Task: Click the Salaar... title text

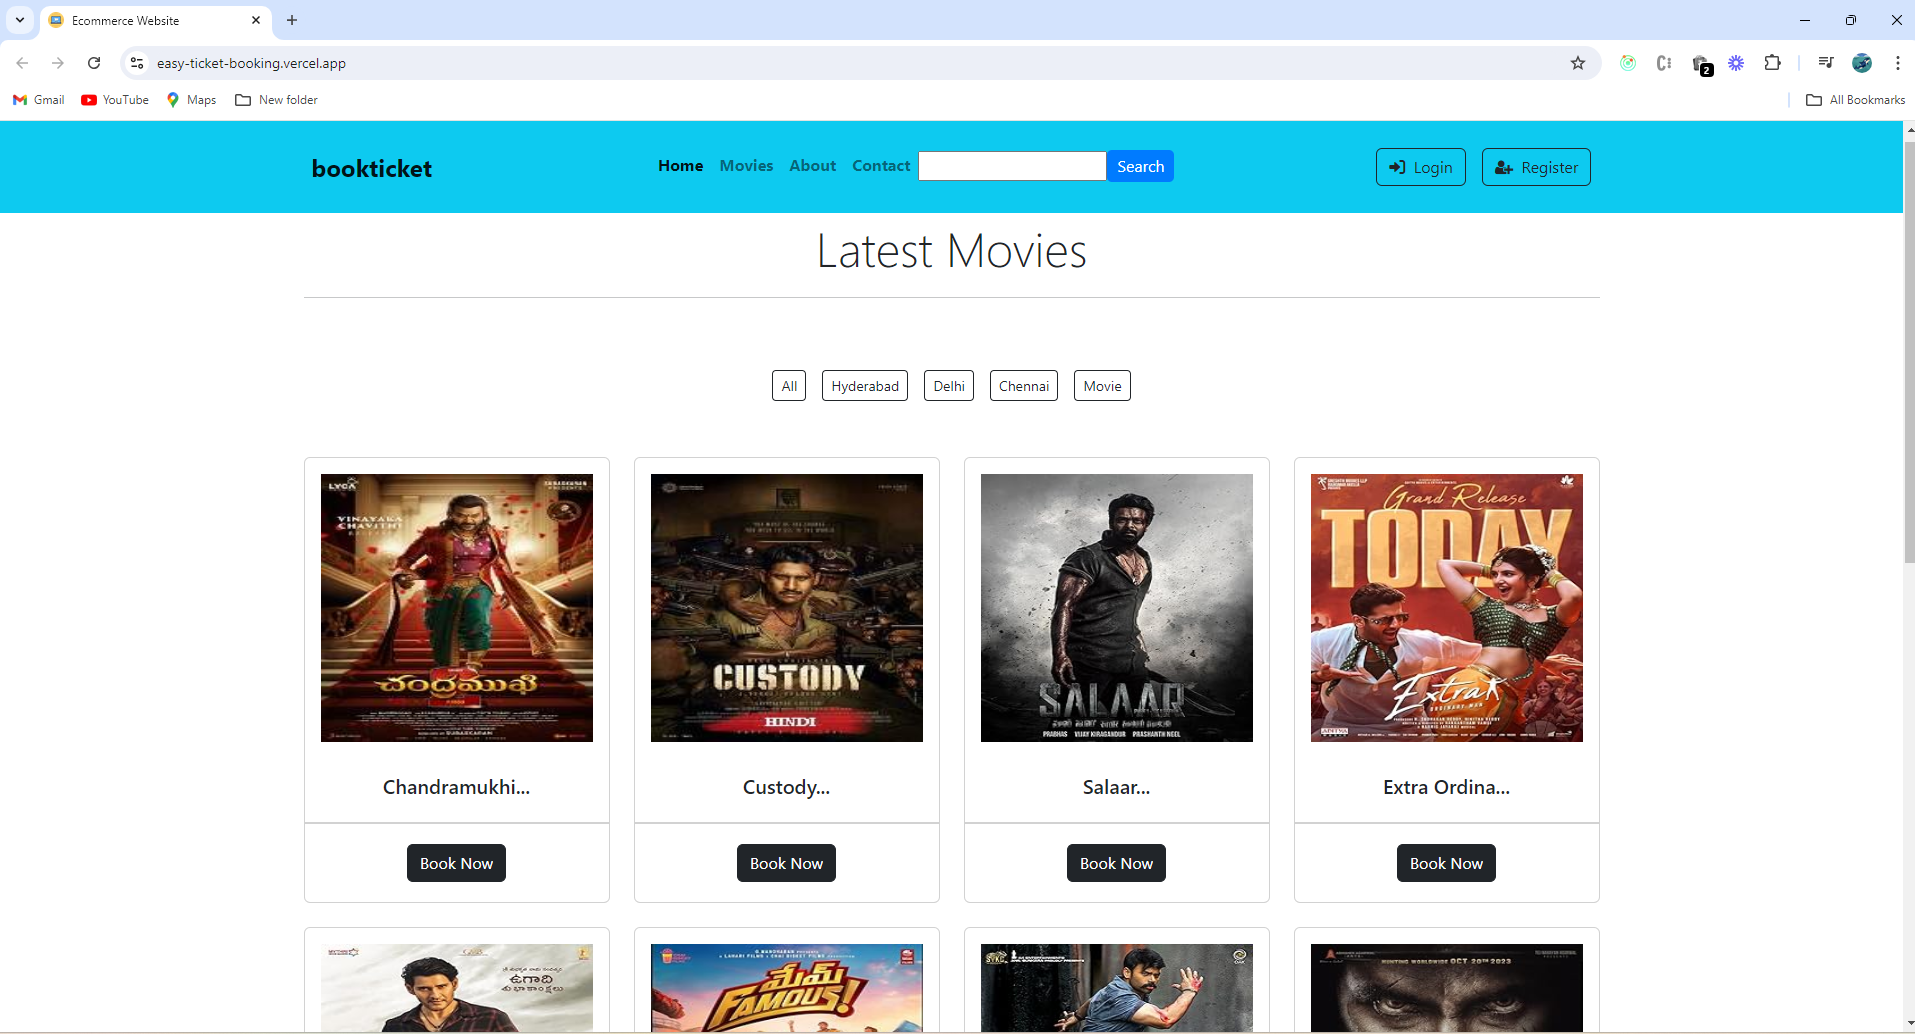Action: [x=1117, y=787]
